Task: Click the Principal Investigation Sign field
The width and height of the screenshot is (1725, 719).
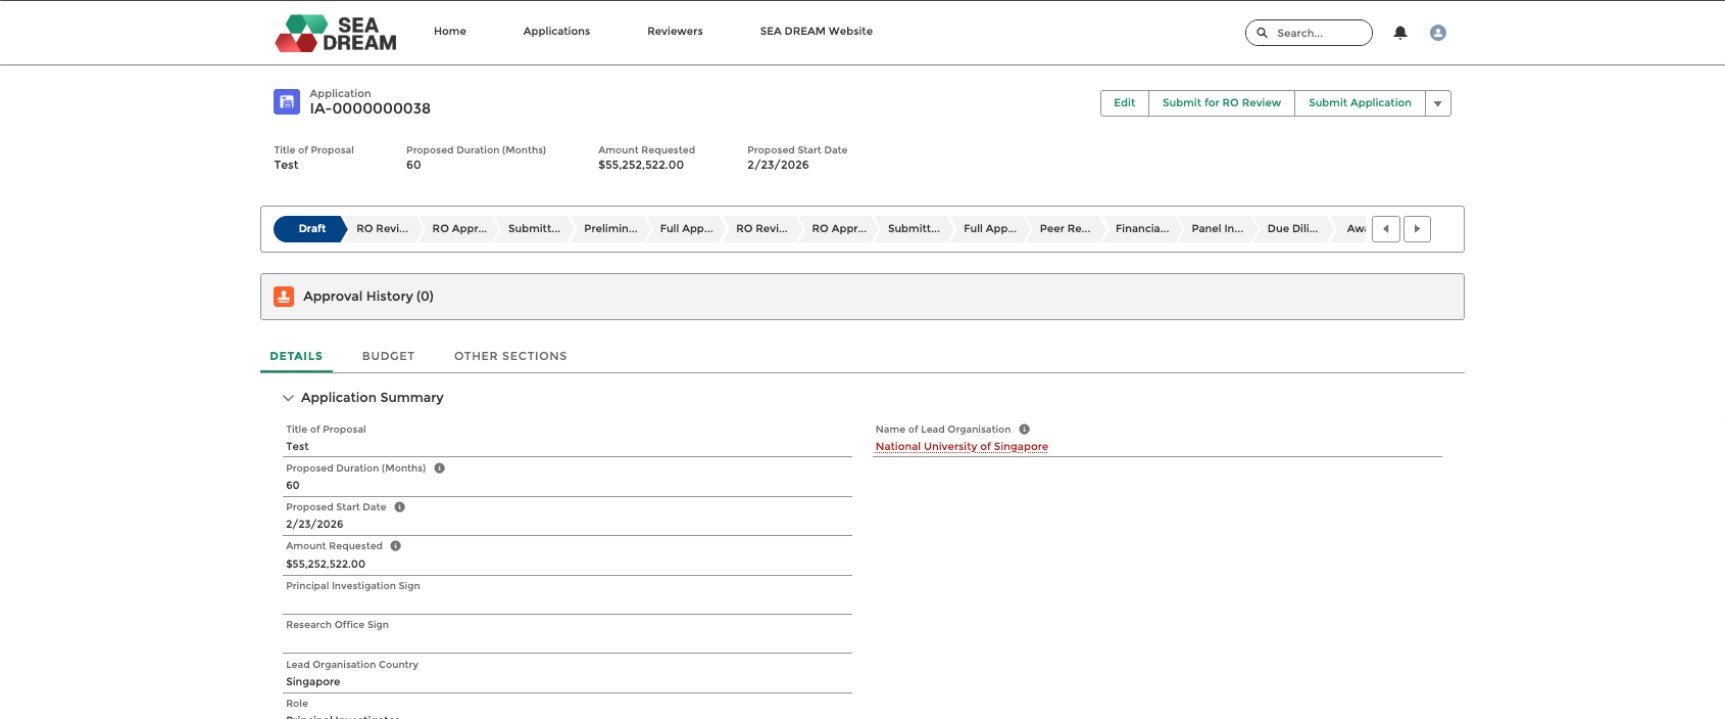Action: coord(567,595)
